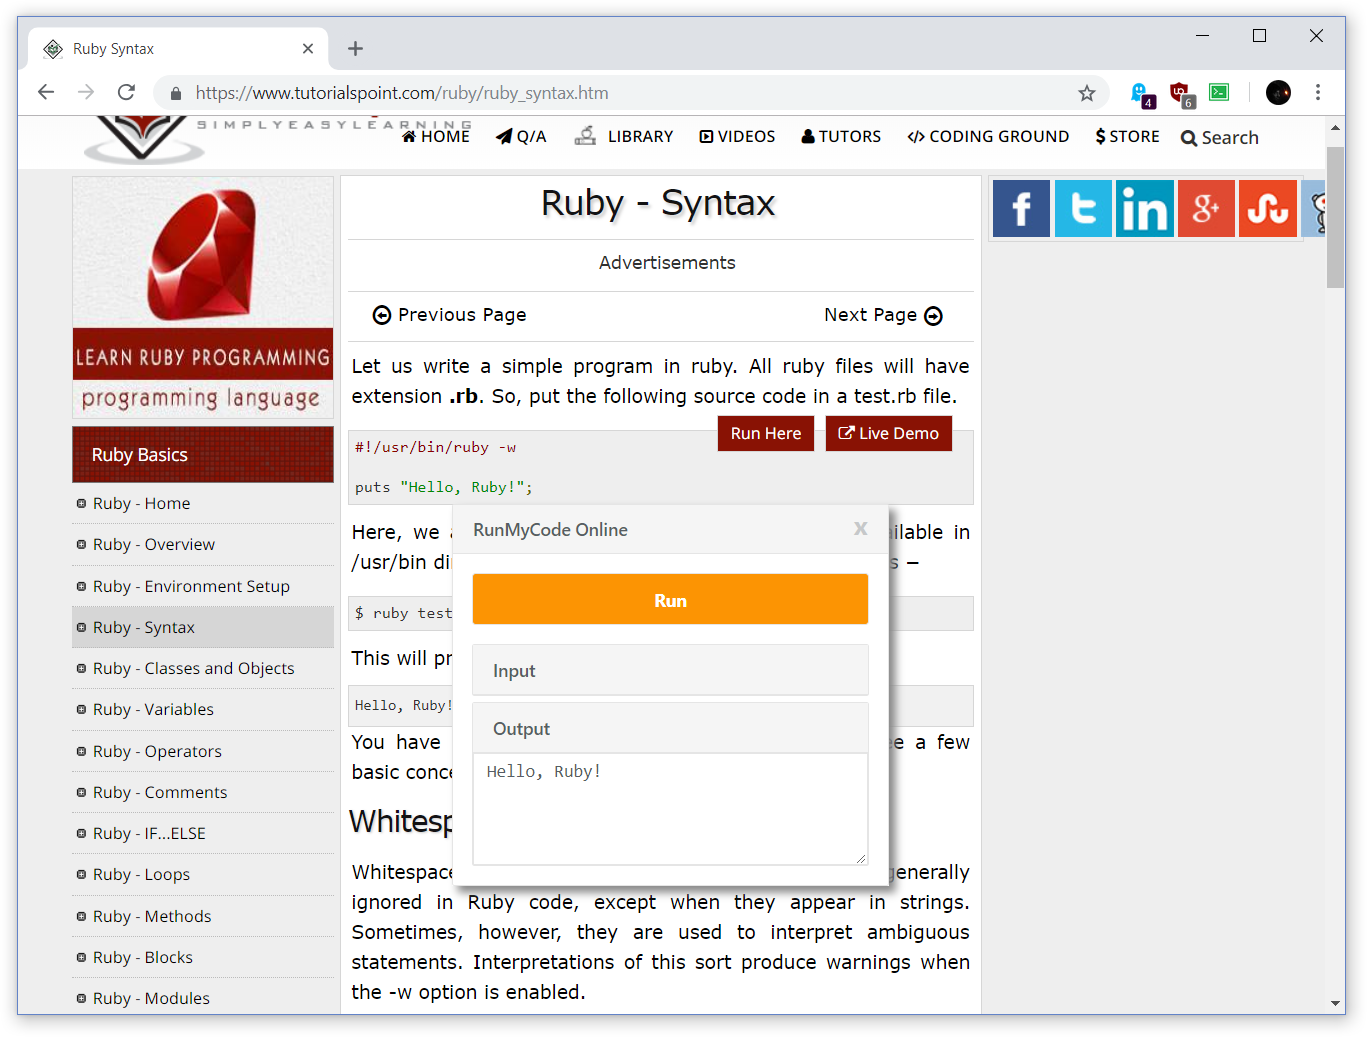Open the red shield extension with badge 6
The width and height of the screenshot is (1367, 1037).
pos(1182,94)
